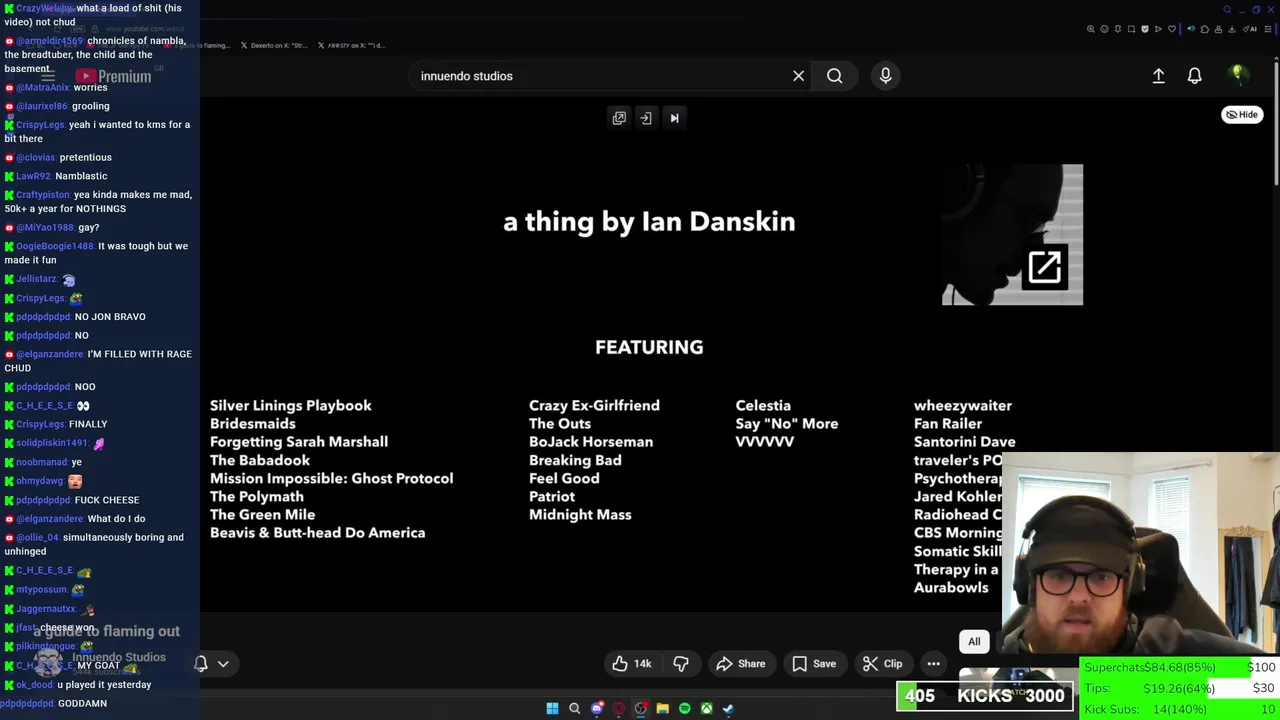1280x720 pixels.
Task: Open YouTube notifications bell
Action: point(1194,76)
